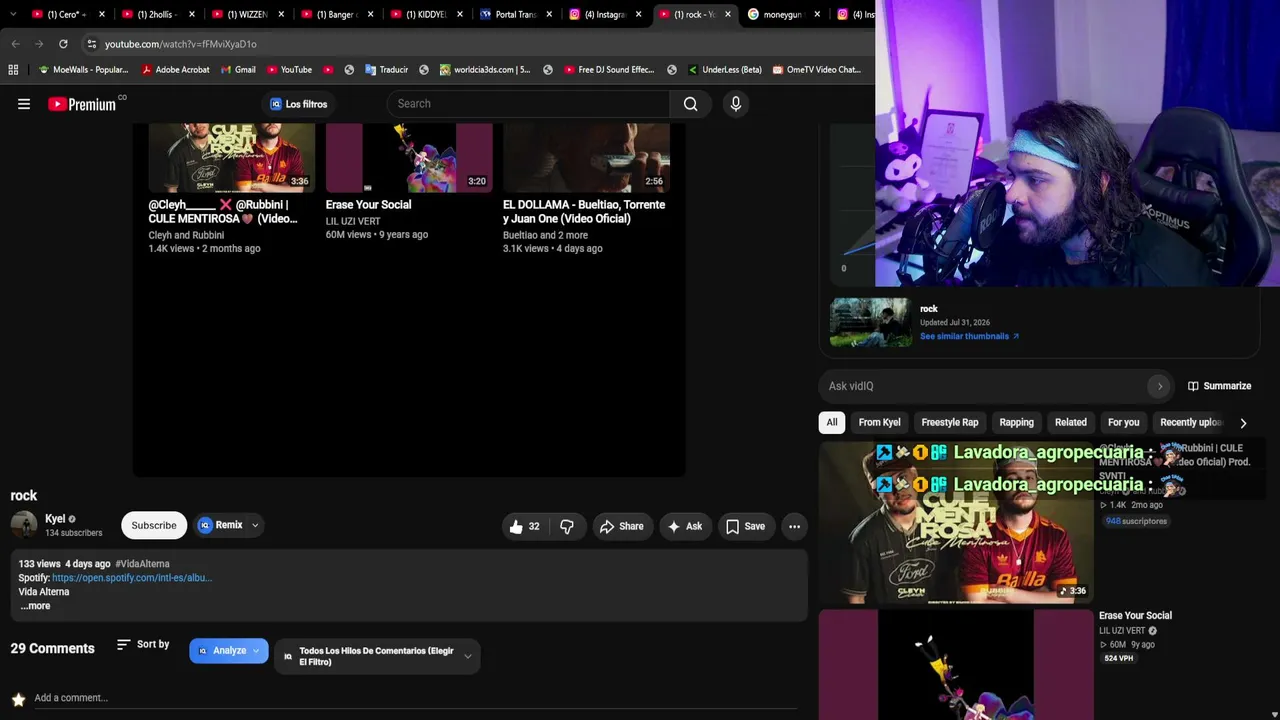Focus the Ask vidIQ input field
Viewport: 1280px width, 720px height.
[x=985, y=386]
